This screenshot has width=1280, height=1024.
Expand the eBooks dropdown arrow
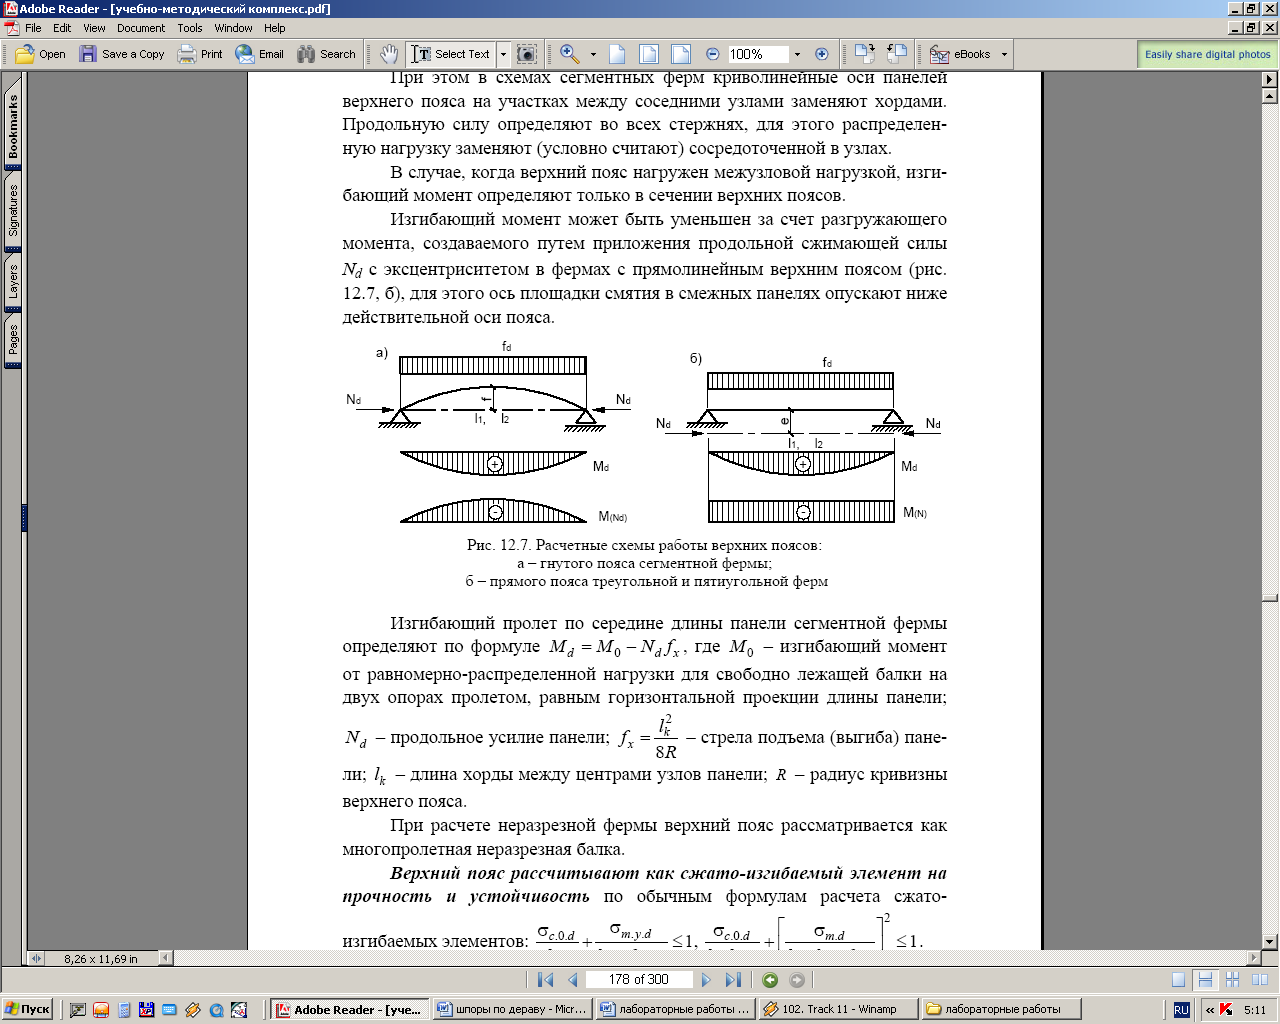pyautogui.click(x=1004, y=54)
